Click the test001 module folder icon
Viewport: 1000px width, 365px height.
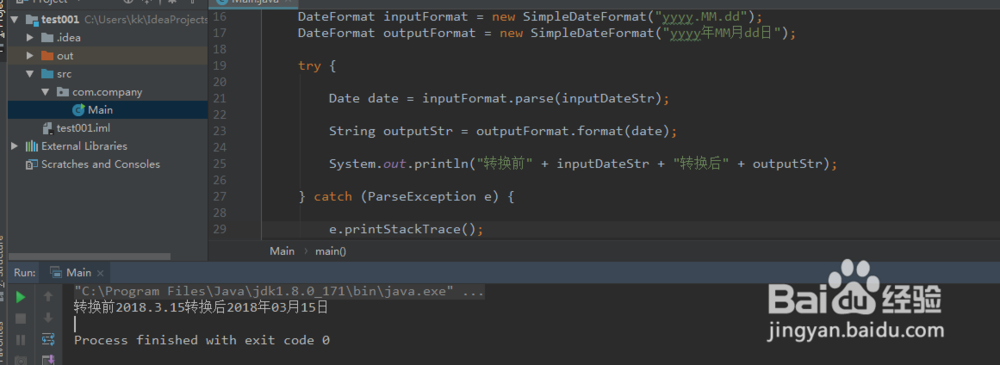[x=32, y=19]
